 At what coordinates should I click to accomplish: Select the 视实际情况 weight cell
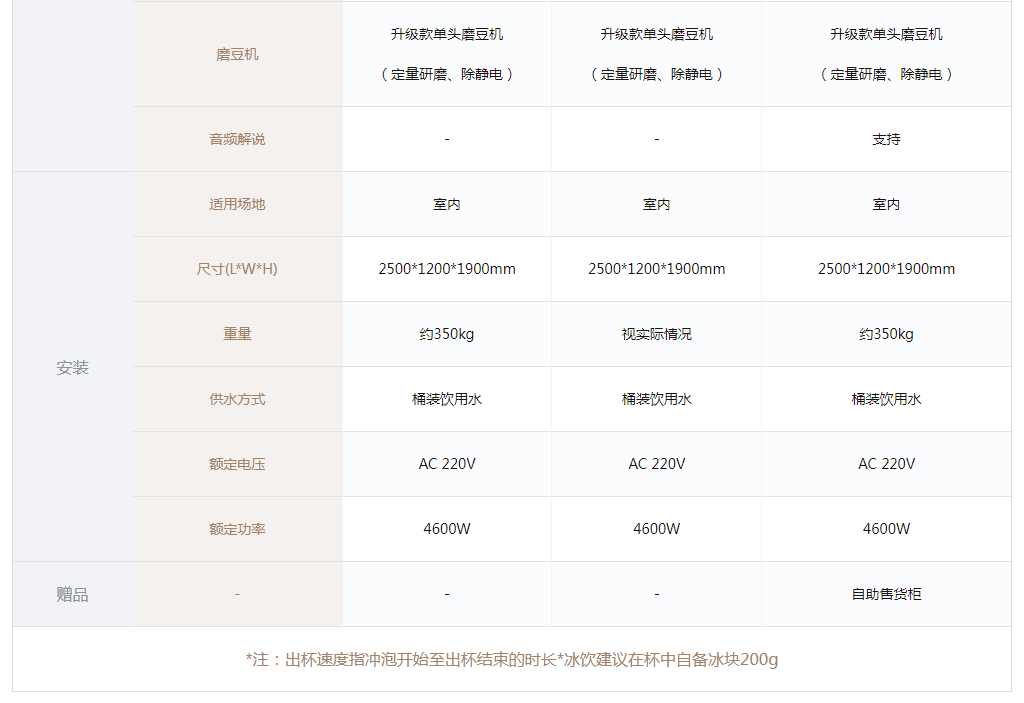pyautogui.click(x=656, y=334)
